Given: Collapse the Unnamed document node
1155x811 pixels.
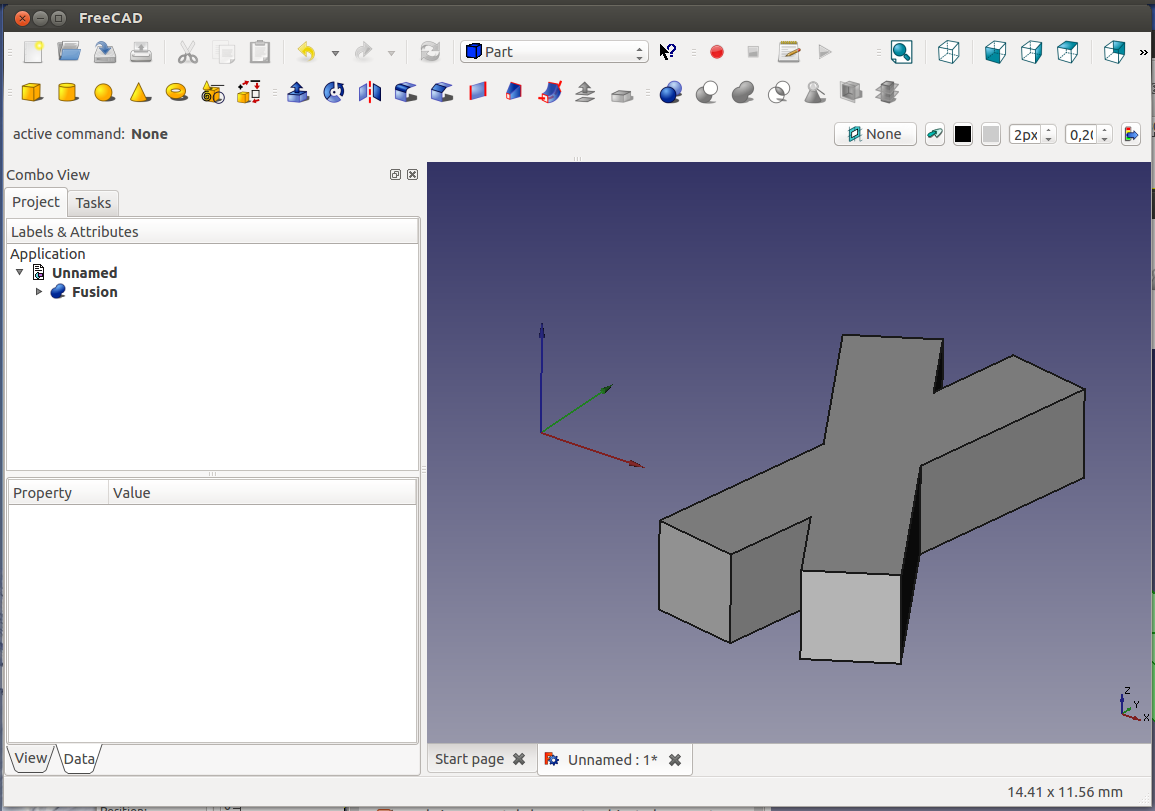Looking at the screenshot, I should pyautogui.click(x=20, y=272).
